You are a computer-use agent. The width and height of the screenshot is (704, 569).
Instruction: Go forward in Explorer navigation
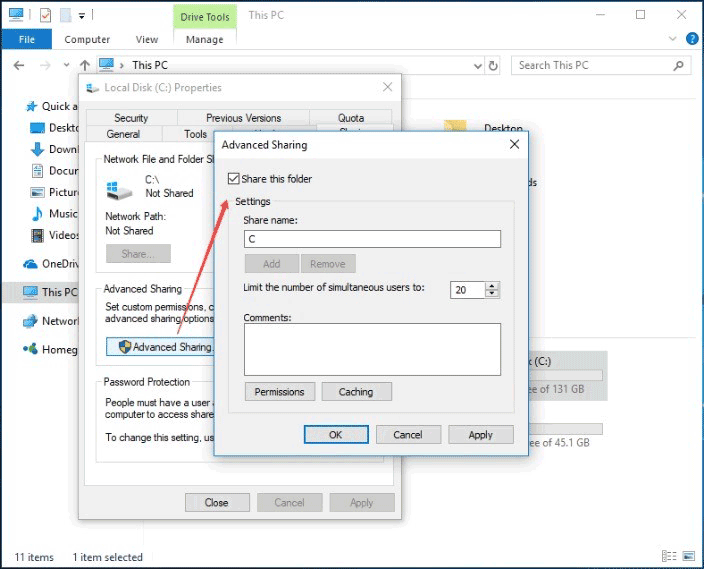(x=45, y=66)
